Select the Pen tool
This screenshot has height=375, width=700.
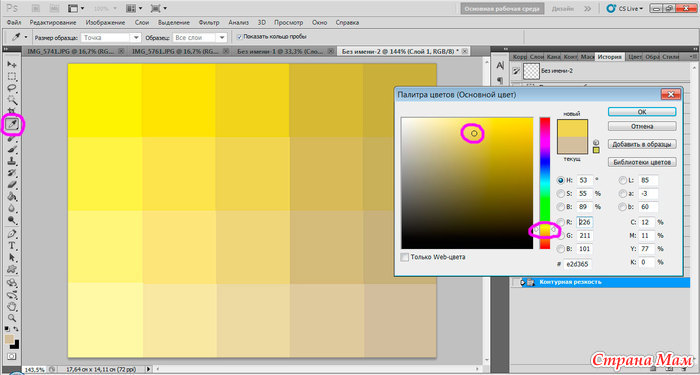(x=12, y=233)
